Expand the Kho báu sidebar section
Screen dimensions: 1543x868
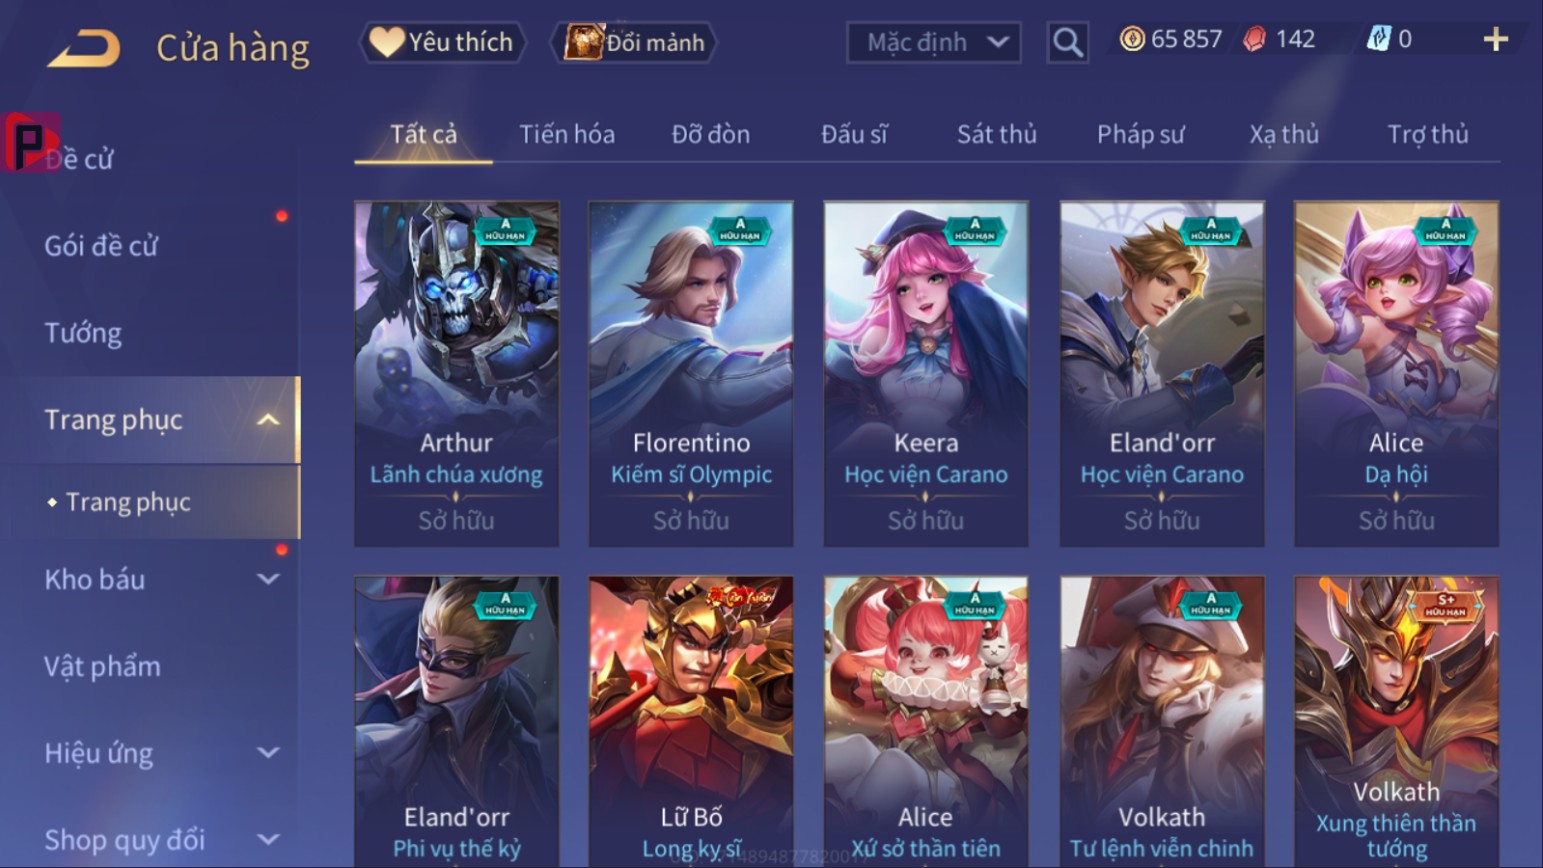(268, 579)
